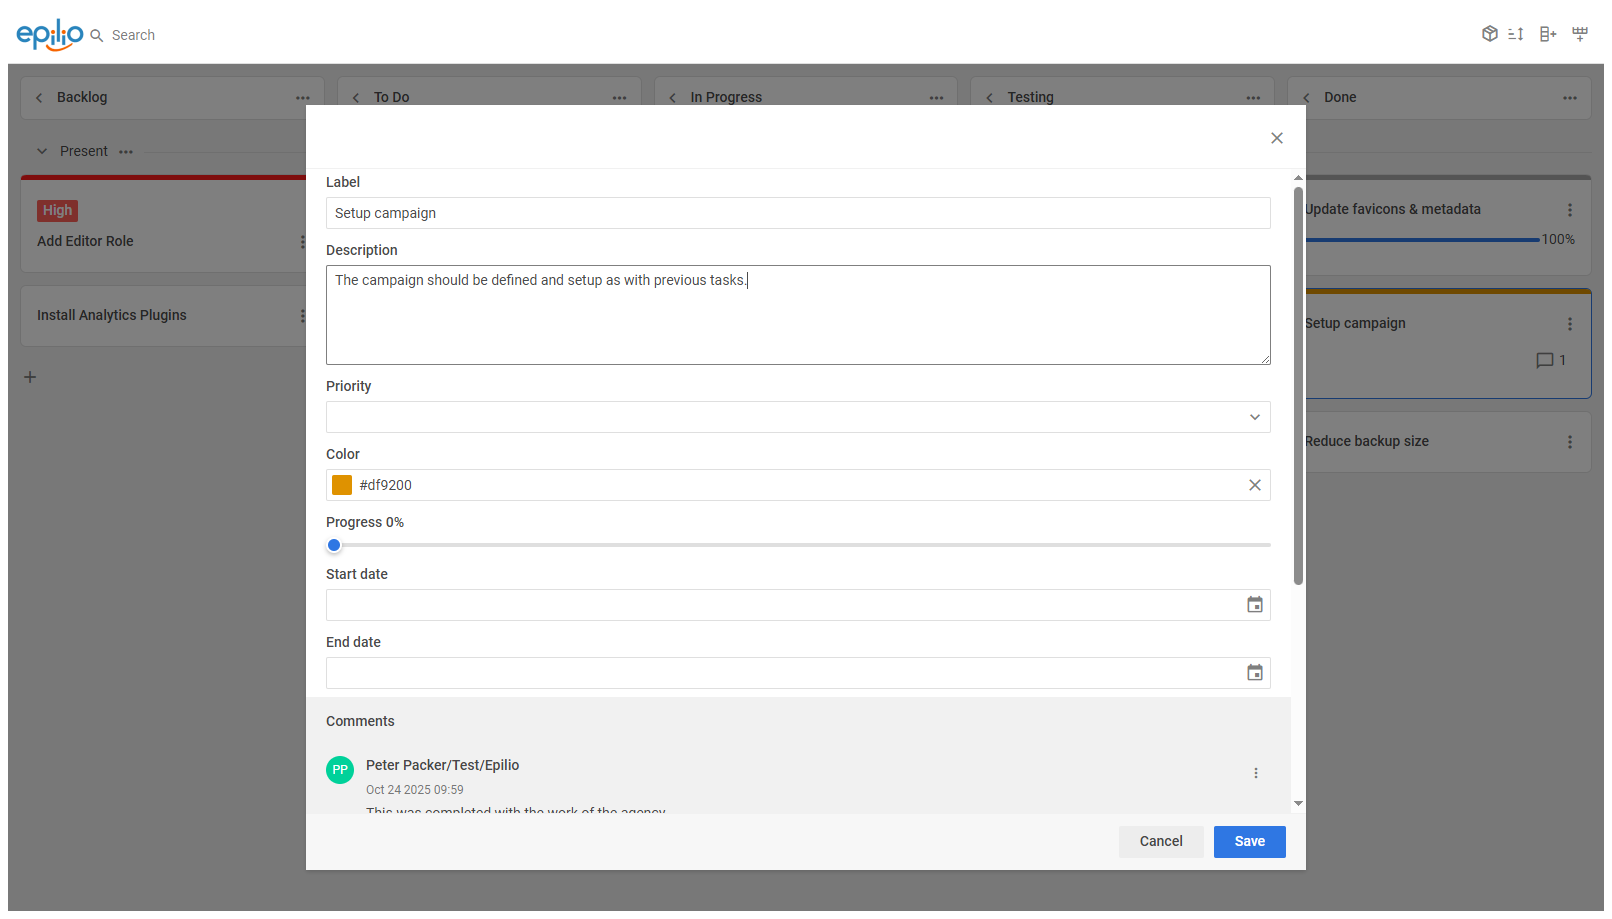The height and width of the screenshot is (919, 1612).
Task: Close the task edit dialog
Action: [x=1276, y=138]
